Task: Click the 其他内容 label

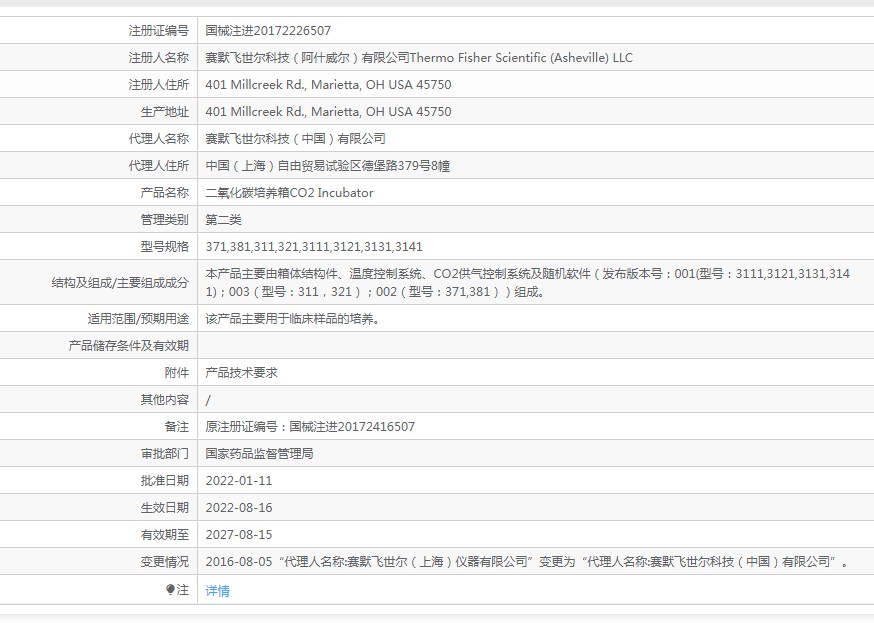Action: pyautogui.click(x=165, y=400)
